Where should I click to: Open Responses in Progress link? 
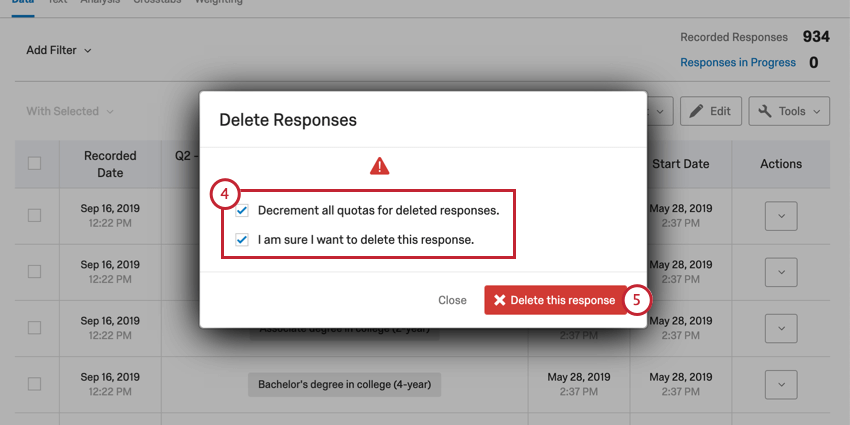pyautogui.click(x=738, y=62)
